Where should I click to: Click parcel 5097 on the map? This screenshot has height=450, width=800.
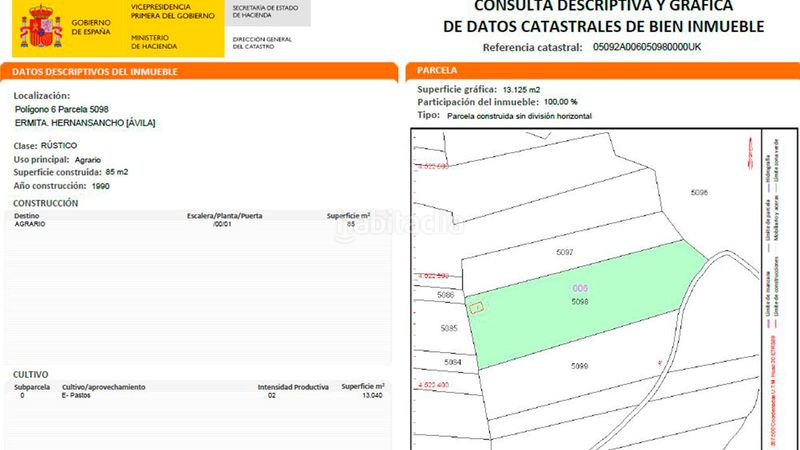tap(564, 253)
